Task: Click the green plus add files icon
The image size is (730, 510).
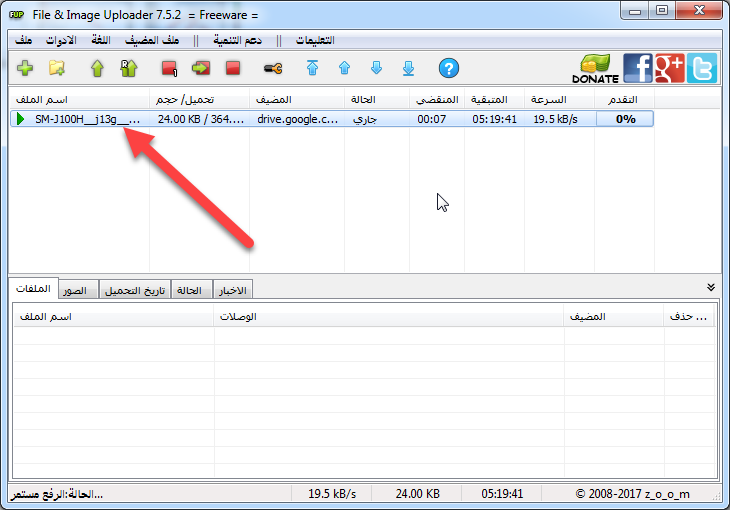Action: 25,68
